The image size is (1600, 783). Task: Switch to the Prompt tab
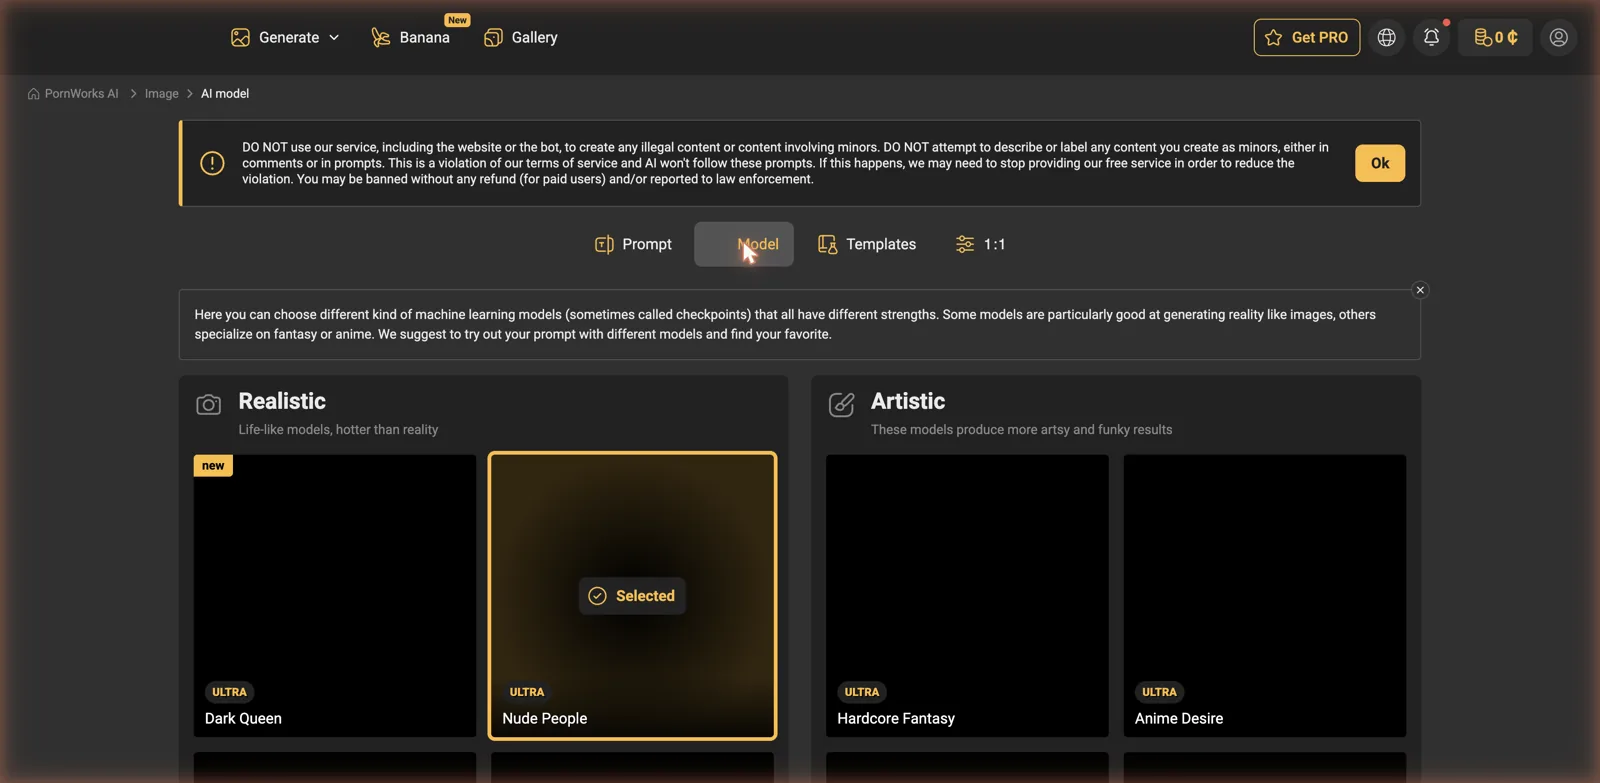click(633, 244)
